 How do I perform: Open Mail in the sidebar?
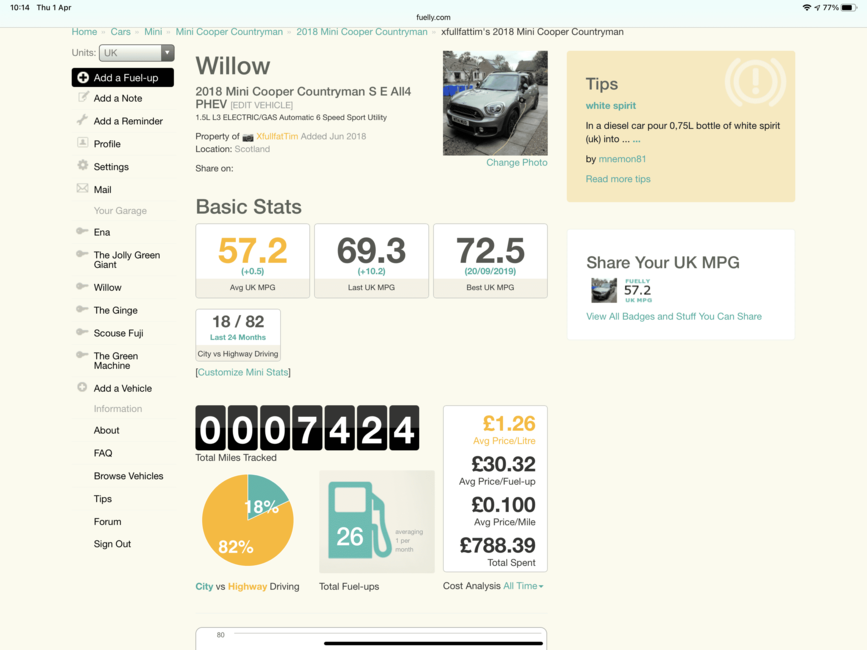coord(102,190)
